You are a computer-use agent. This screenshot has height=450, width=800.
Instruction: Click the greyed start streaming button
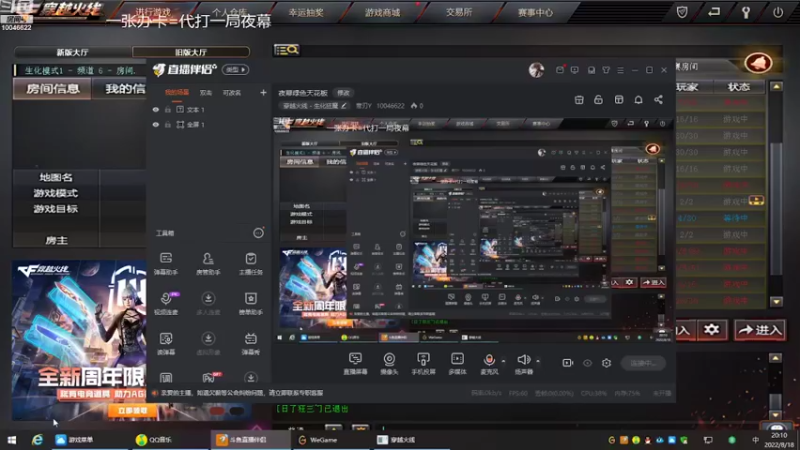click(643, 363)
